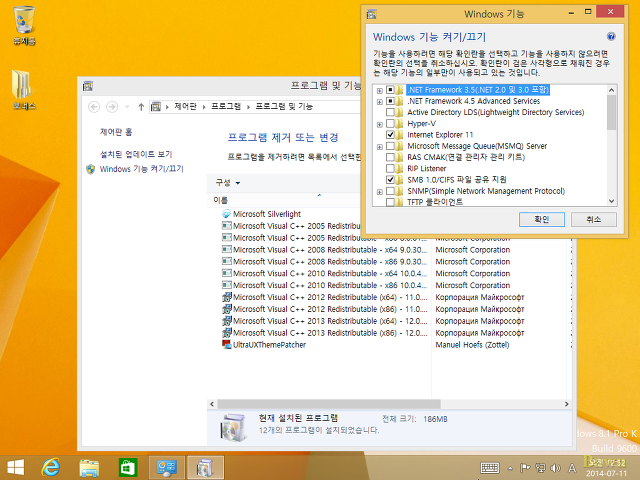Click 확인 button in Windows Features

[x=542, y=220]
